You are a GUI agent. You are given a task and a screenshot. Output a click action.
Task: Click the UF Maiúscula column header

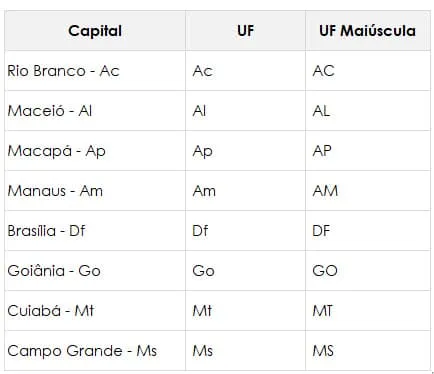point(368,31)
